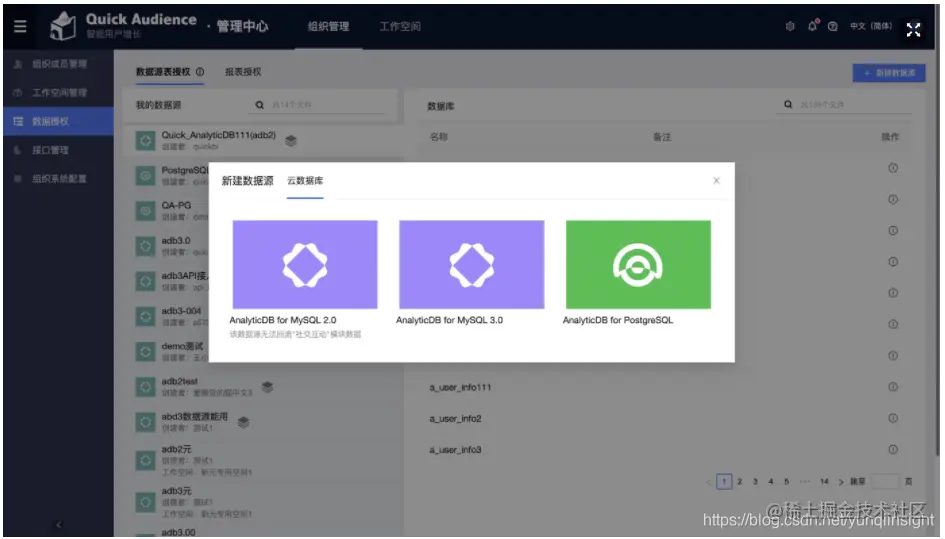
Task: Click data source icon for adb2元
Action: (x=145, y=461)
